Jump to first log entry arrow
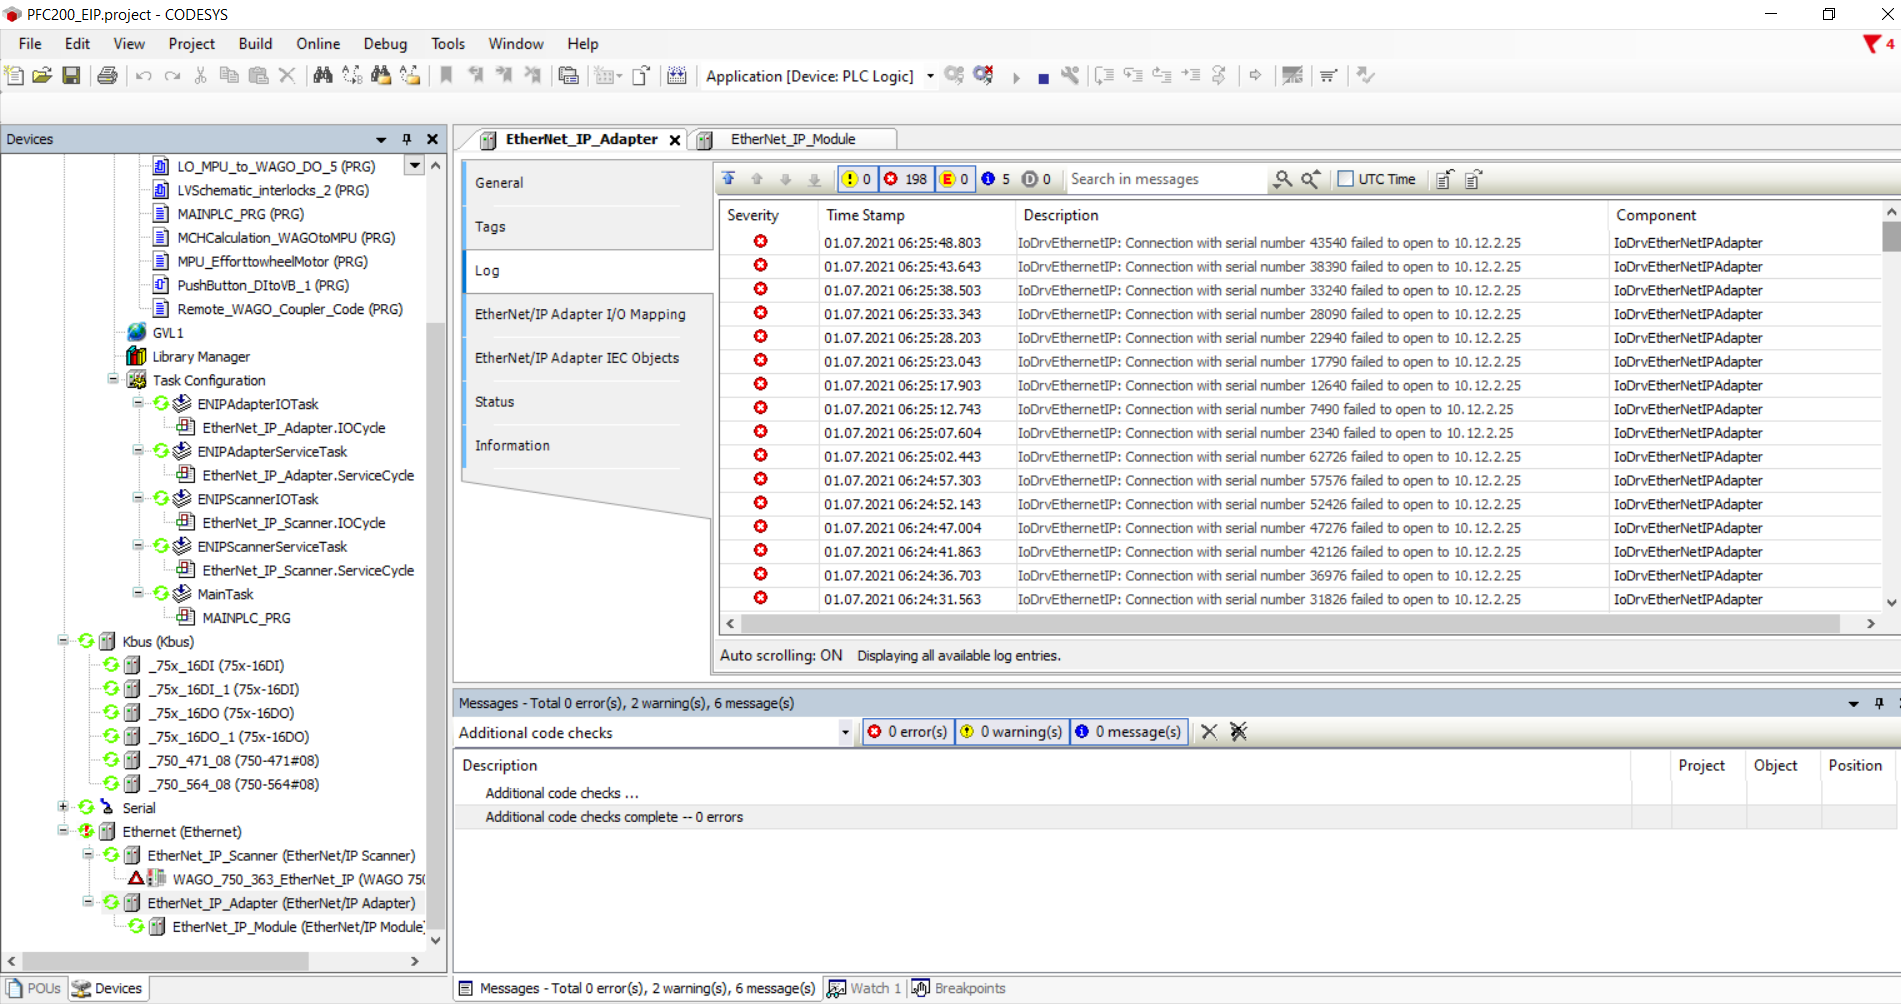This screenshot has width=1901, height=1004. (x=729, y=179)
